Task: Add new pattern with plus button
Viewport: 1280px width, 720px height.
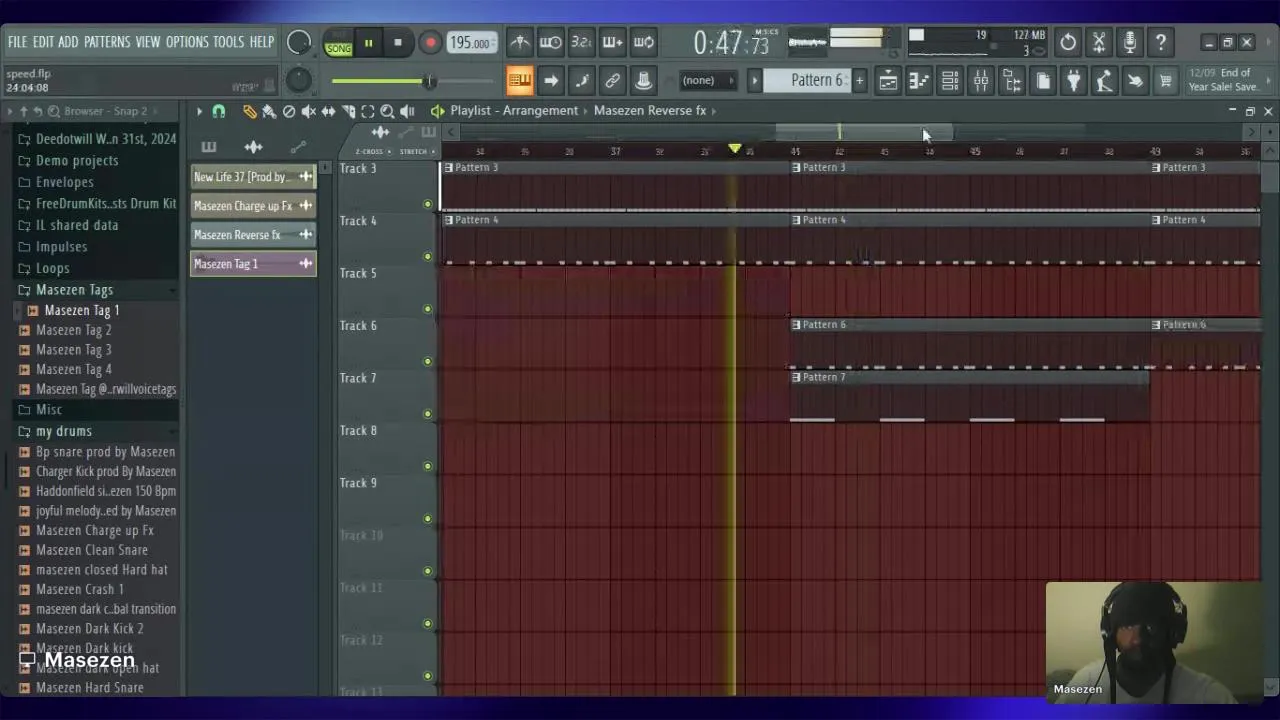Action: [859, 81]
